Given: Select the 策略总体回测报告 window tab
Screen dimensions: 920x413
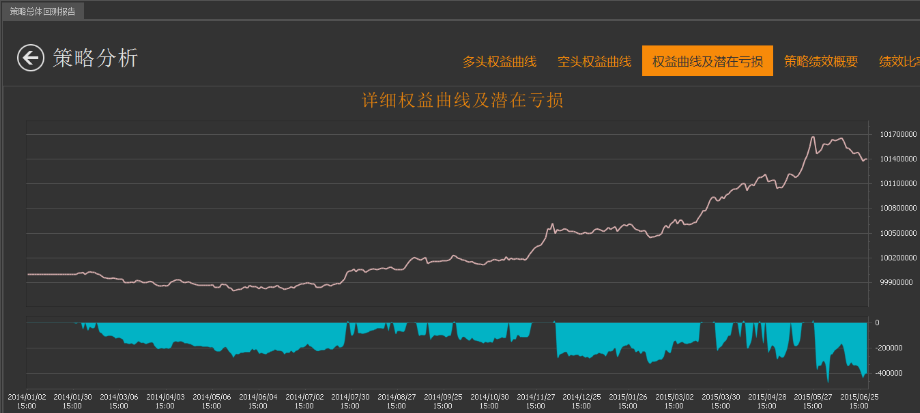Looking at the screenshot, I should (x=42, y=11).
